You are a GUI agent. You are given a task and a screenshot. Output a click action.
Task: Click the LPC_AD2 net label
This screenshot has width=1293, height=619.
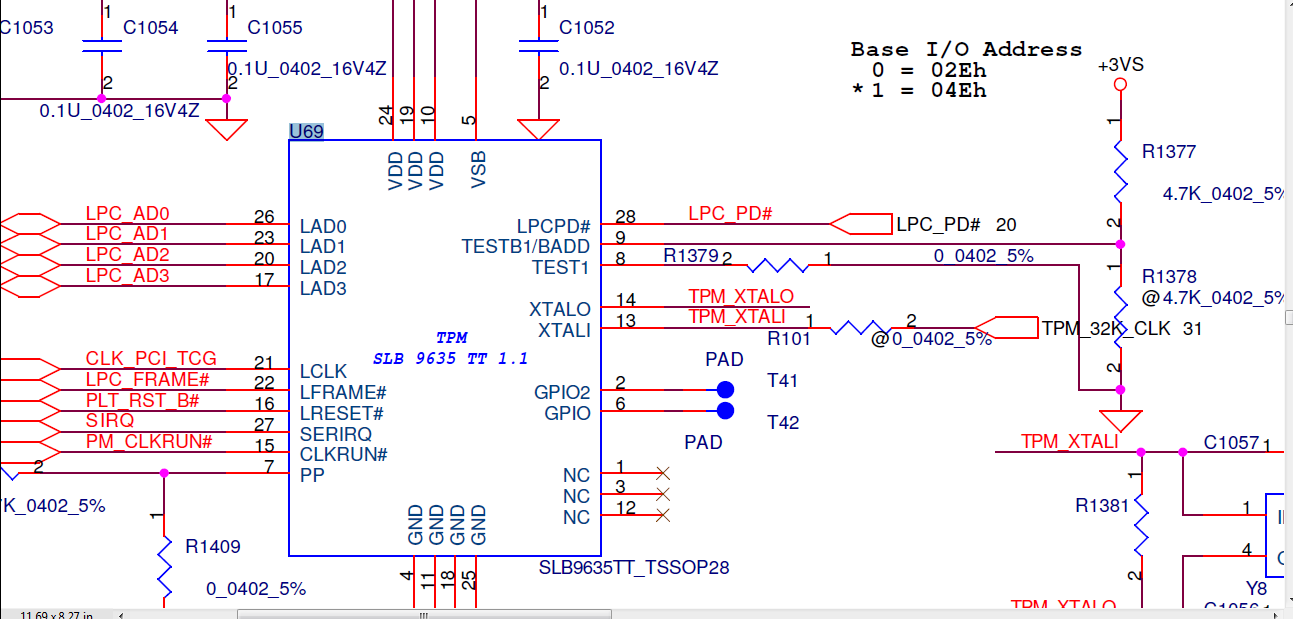point(127,255)
